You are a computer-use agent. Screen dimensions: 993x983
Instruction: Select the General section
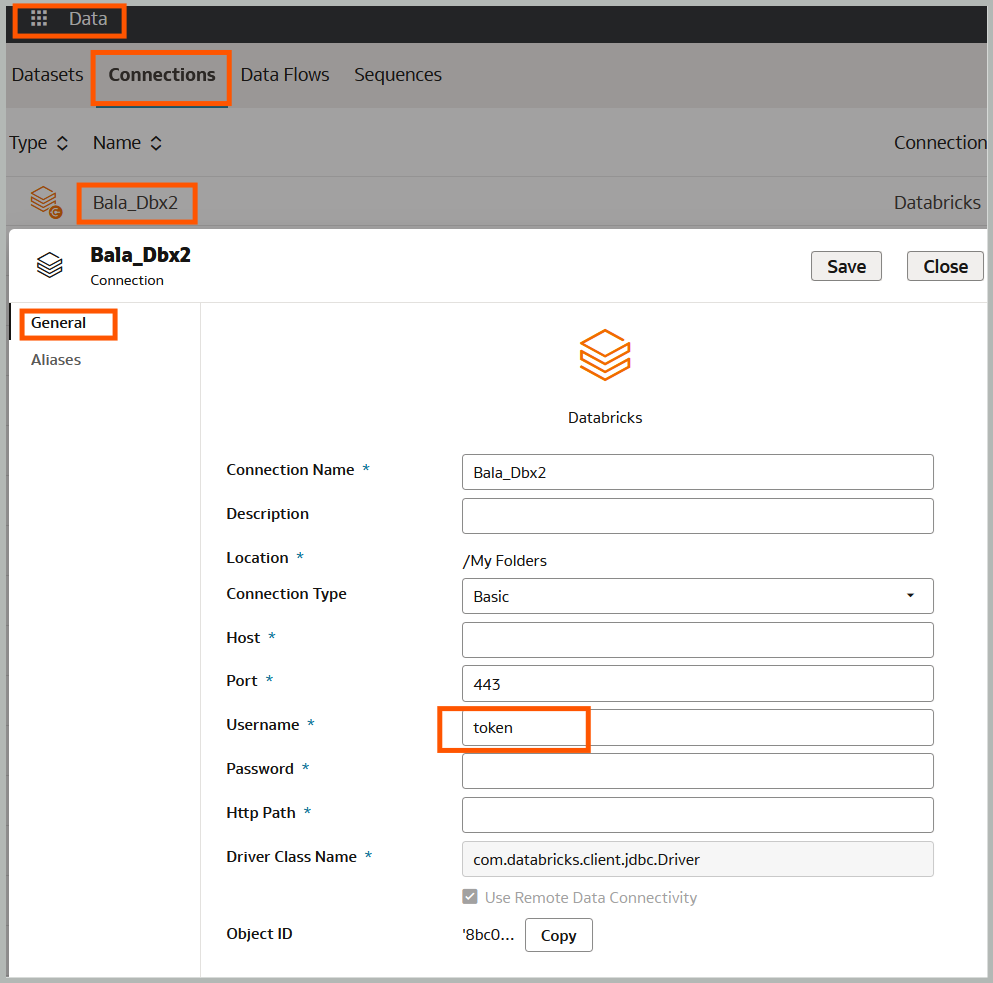(59, 323)
